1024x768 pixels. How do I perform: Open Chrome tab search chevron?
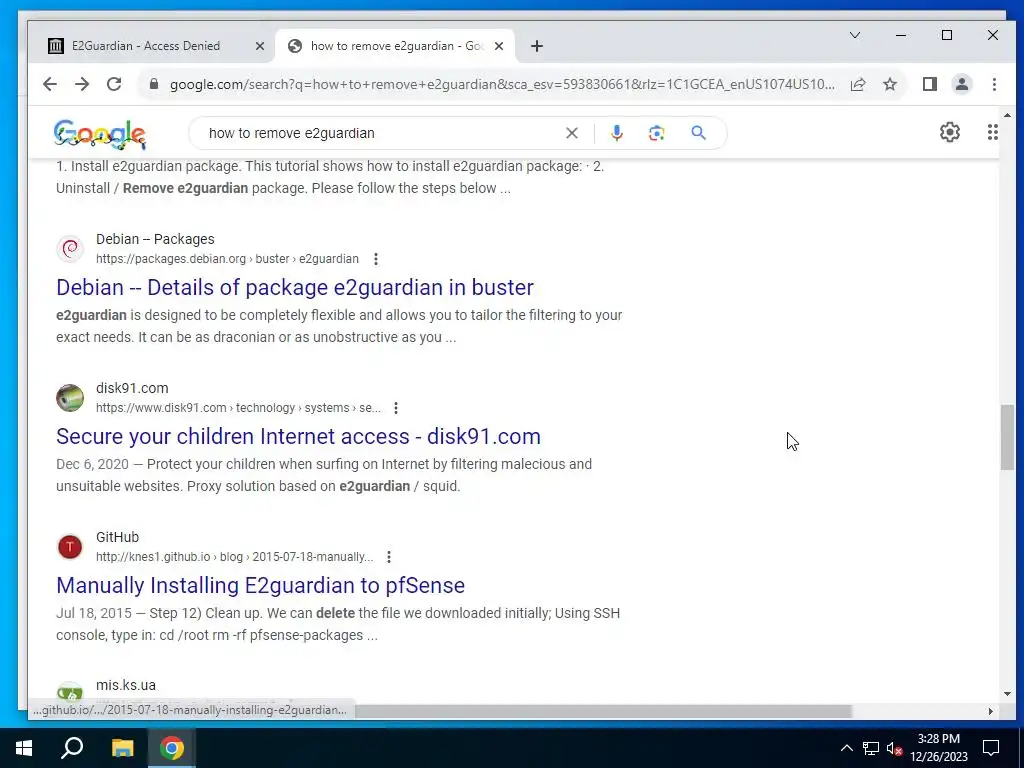(x=854, y=35)
